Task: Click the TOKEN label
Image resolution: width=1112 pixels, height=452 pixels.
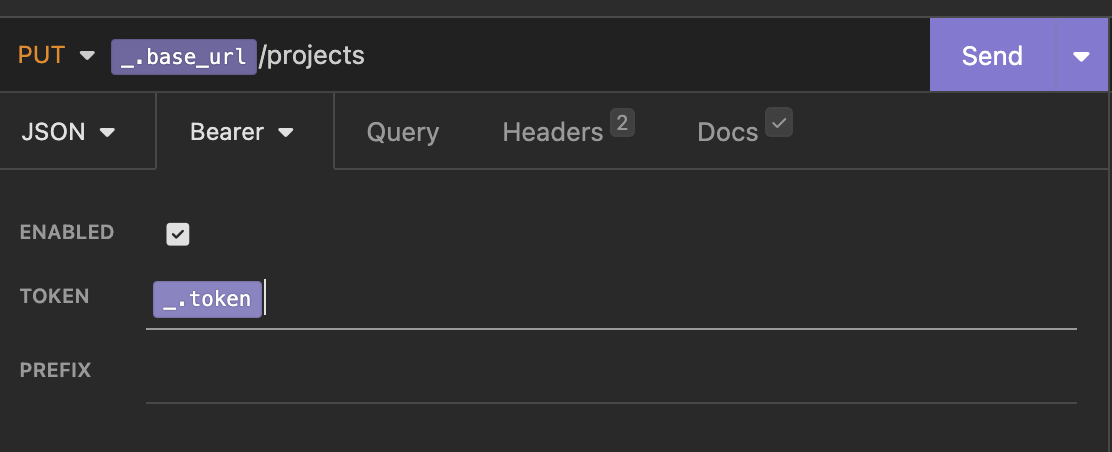Action: coord(55,296)
